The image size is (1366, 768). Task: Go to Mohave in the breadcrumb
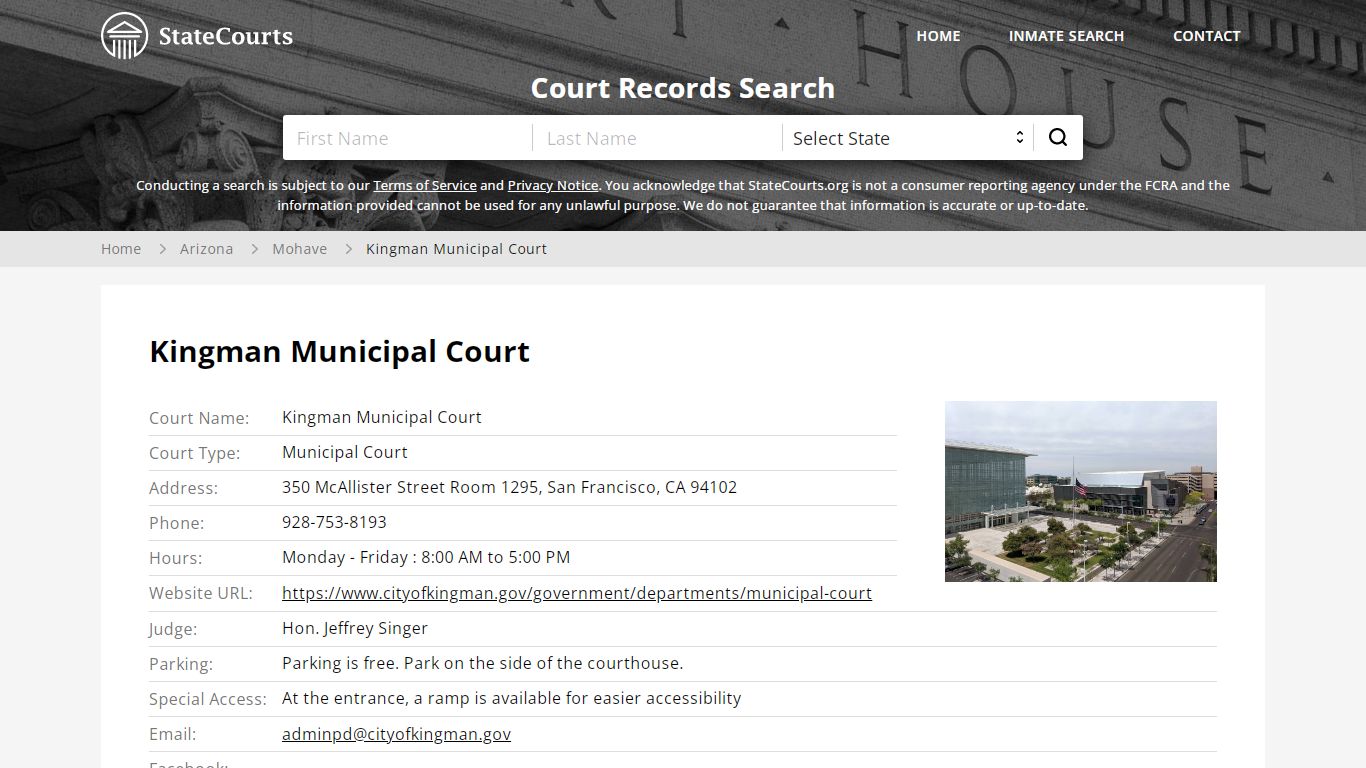point(300,249)
